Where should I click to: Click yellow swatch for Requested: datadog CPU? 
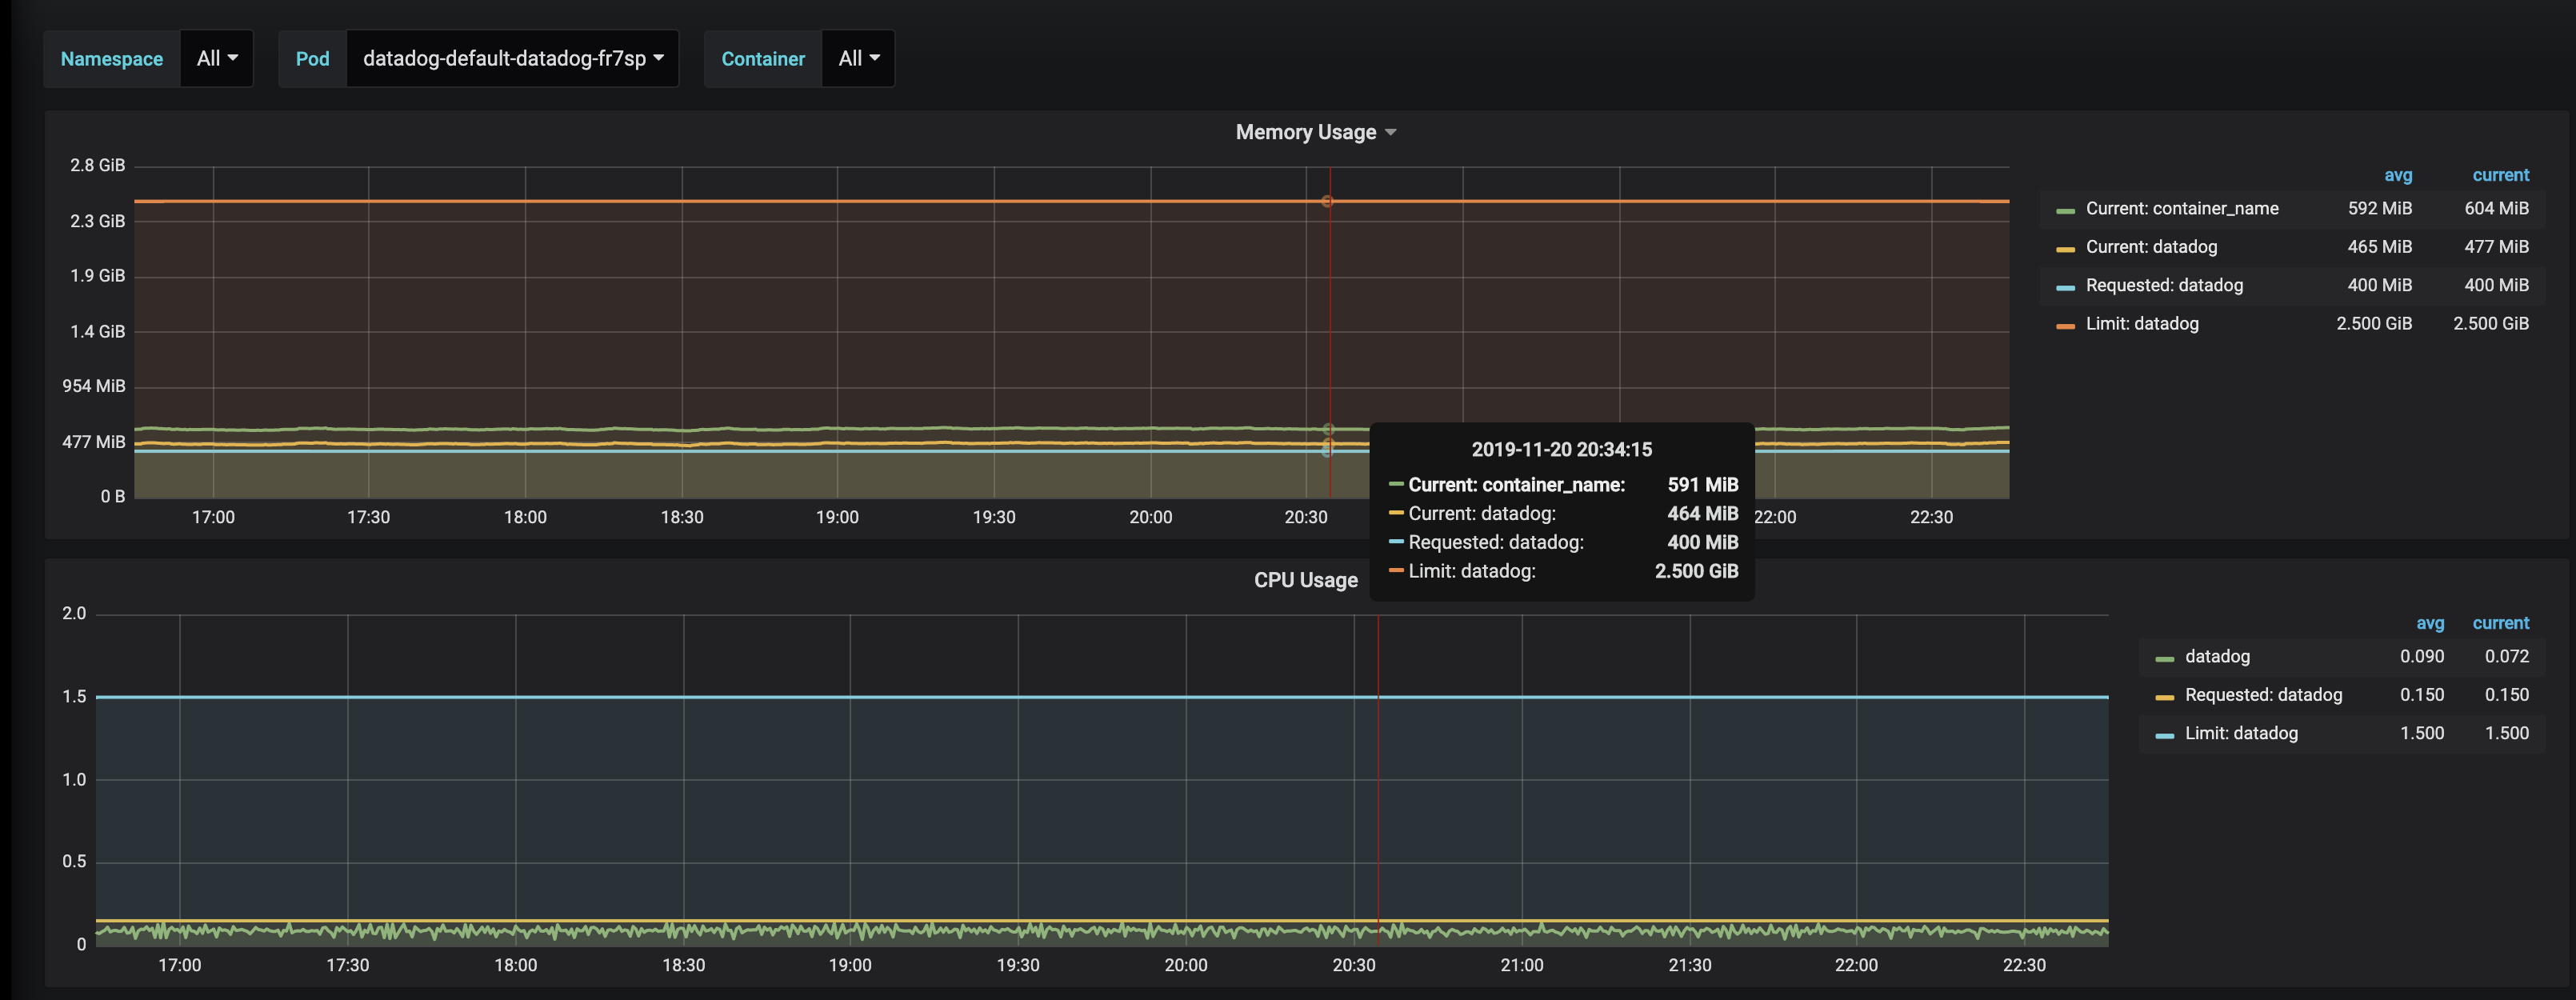(x=2164, y=697)
